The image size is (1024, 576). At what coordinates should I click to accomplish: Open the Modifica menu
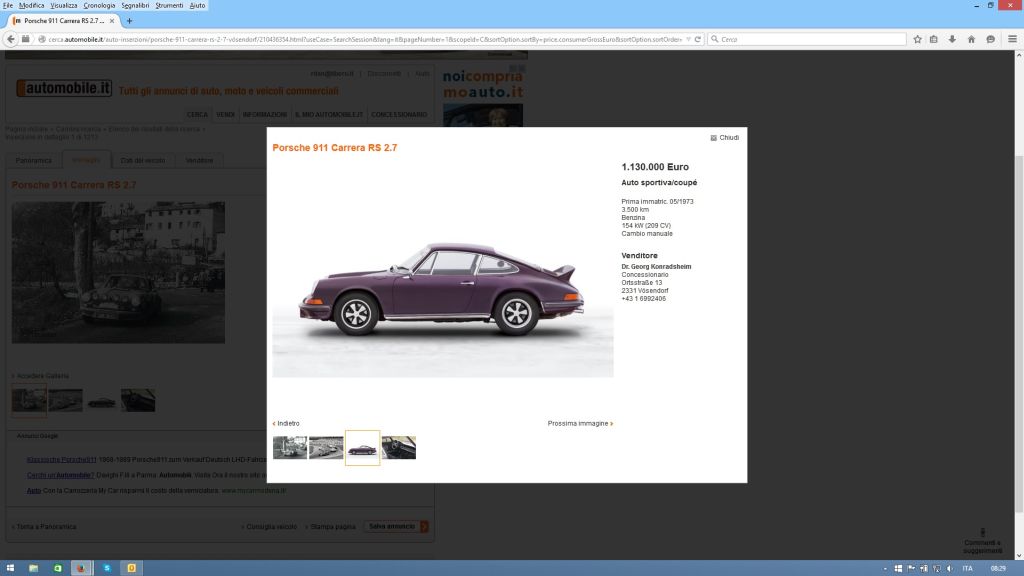point(31,5)
